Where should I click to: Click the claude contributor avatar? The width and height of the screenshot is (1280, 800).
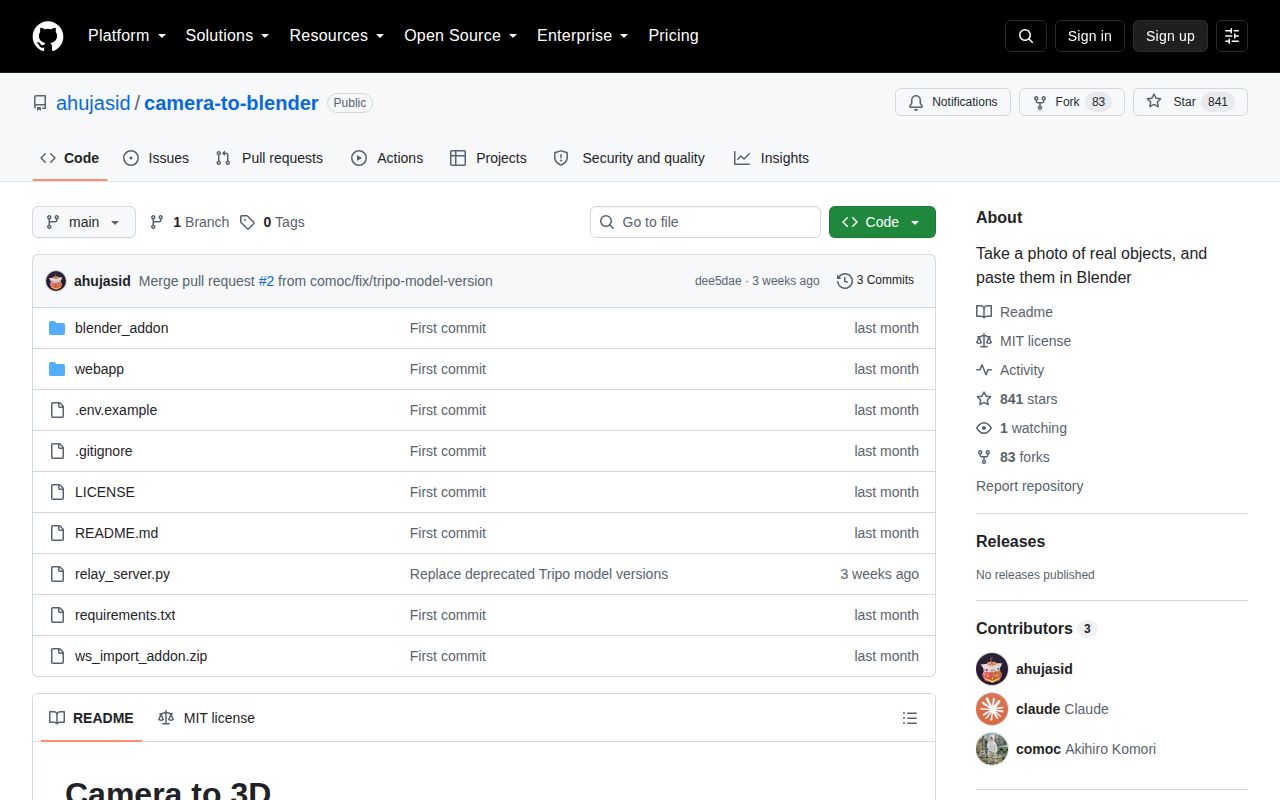[x=992, y=709]
